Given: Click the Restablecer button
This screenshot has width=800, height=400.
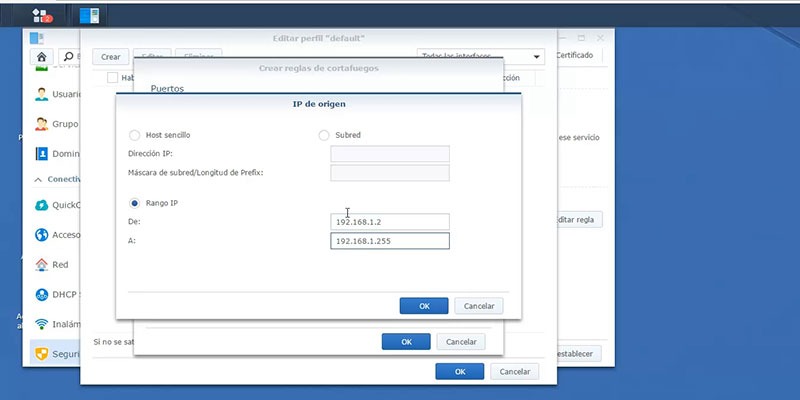Looking at the screenshot, I should pyautogui.click(x=579, y=354).
